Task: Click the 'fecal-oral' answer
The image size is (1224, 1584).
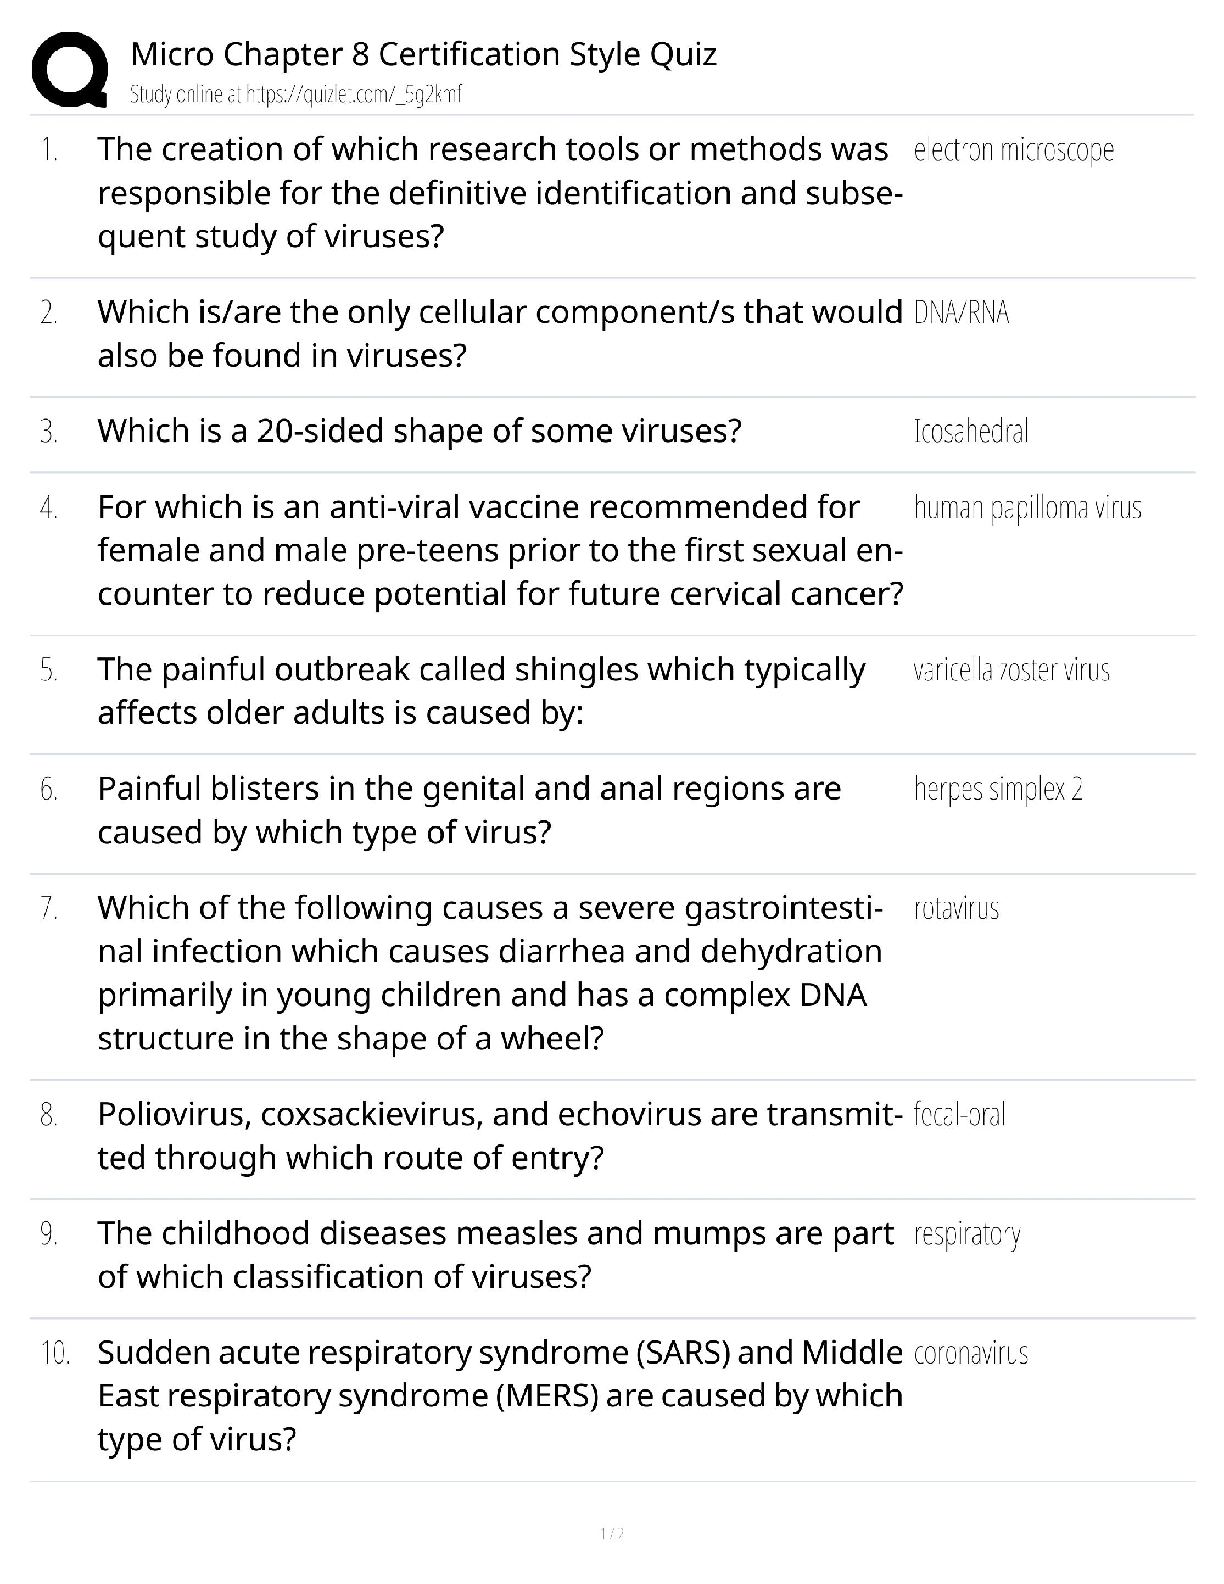Action: click(959, 1115)
